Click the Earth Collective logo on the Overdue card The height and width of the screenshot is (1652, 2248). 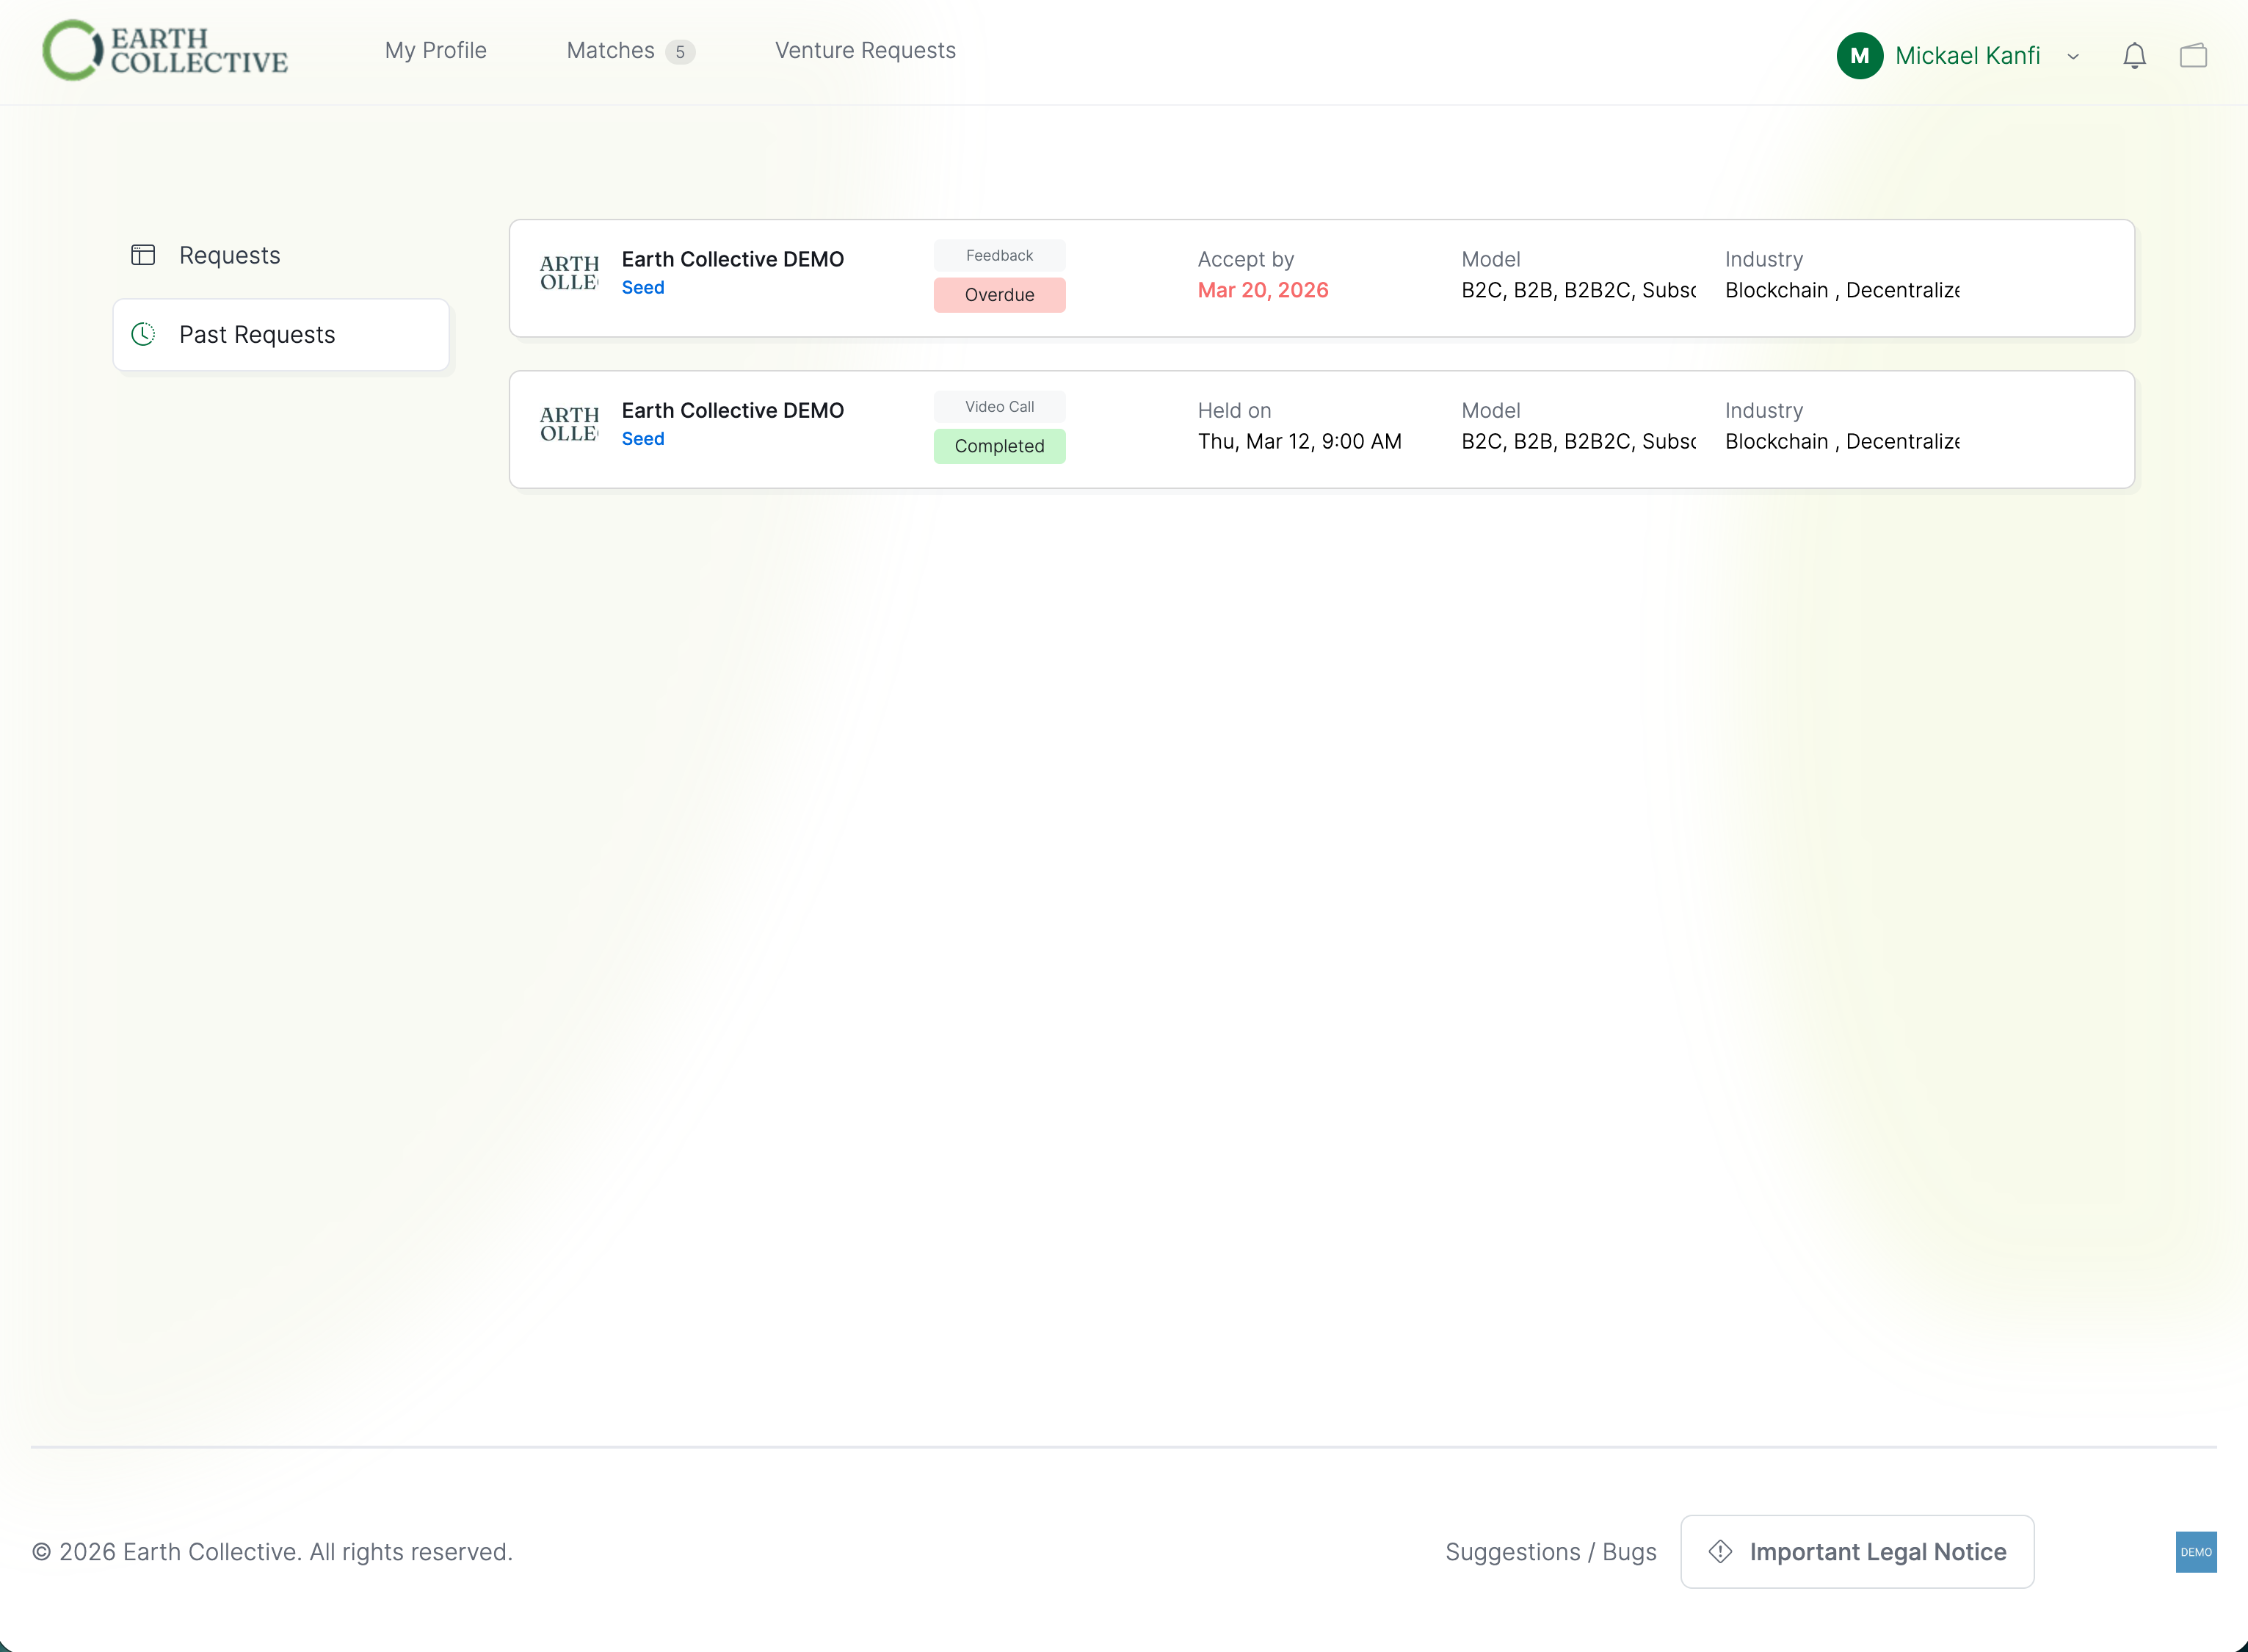(x=569, y=272)
